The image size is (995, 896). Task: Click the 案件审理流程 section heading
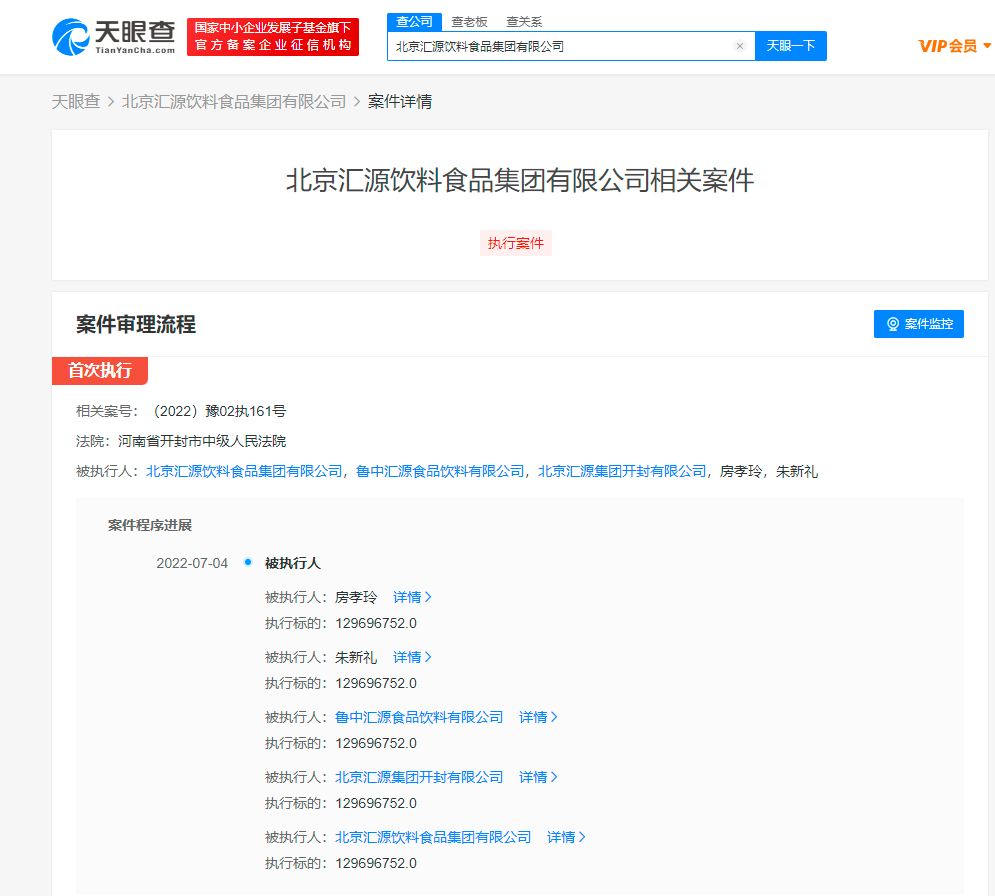click(x=136, y=324)
